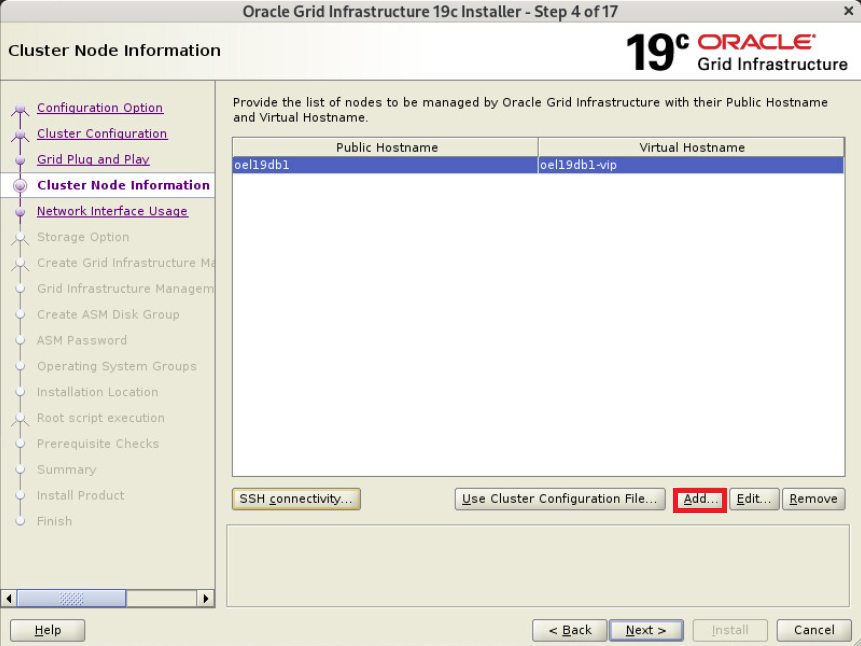The width and height of the screenshot is (861, 646).
Task: Click Grid Infrastructure Managem... step label
Action: click(126, 288)
